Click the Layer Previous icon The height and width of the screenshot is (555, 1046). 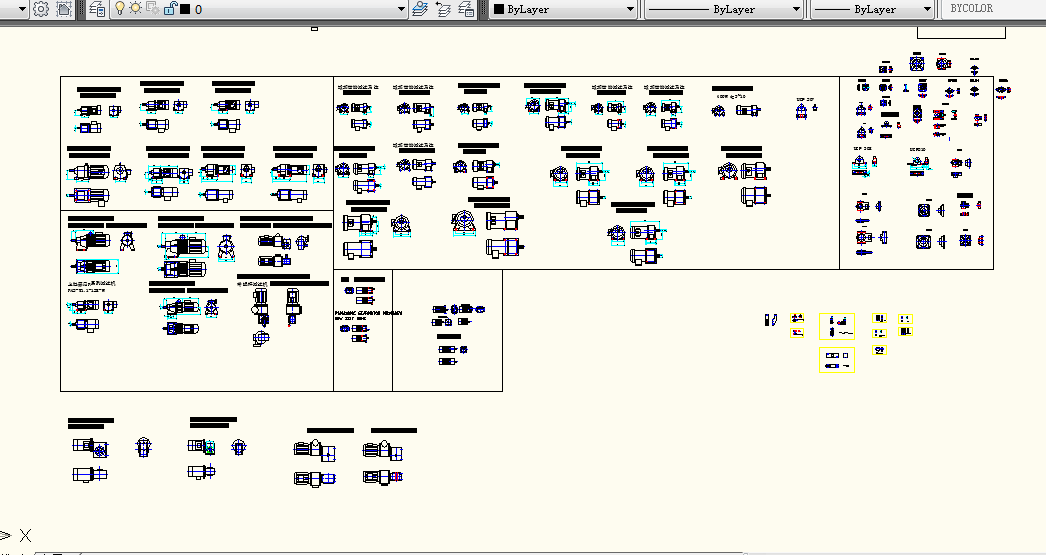pos(444,9)
